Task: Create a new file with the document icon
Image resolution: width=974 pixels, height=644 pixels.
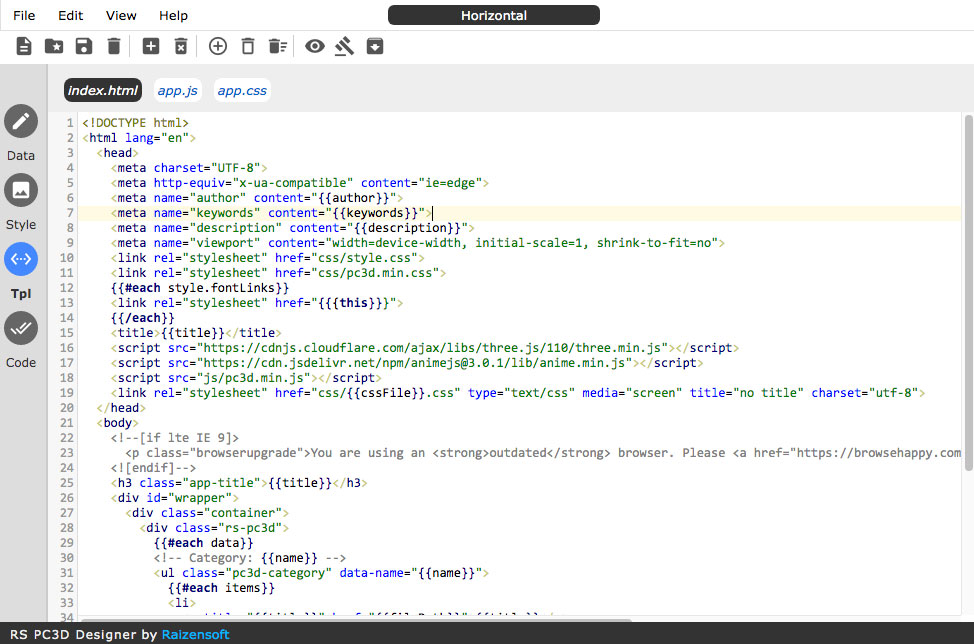Action: click(24, 46)
